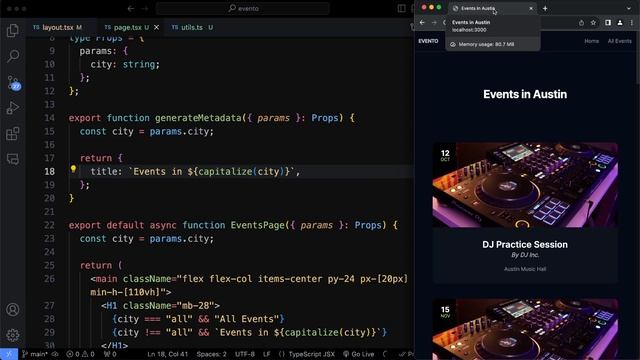
Task: Click line number 22 in the gutter
Action: point(49,225)
